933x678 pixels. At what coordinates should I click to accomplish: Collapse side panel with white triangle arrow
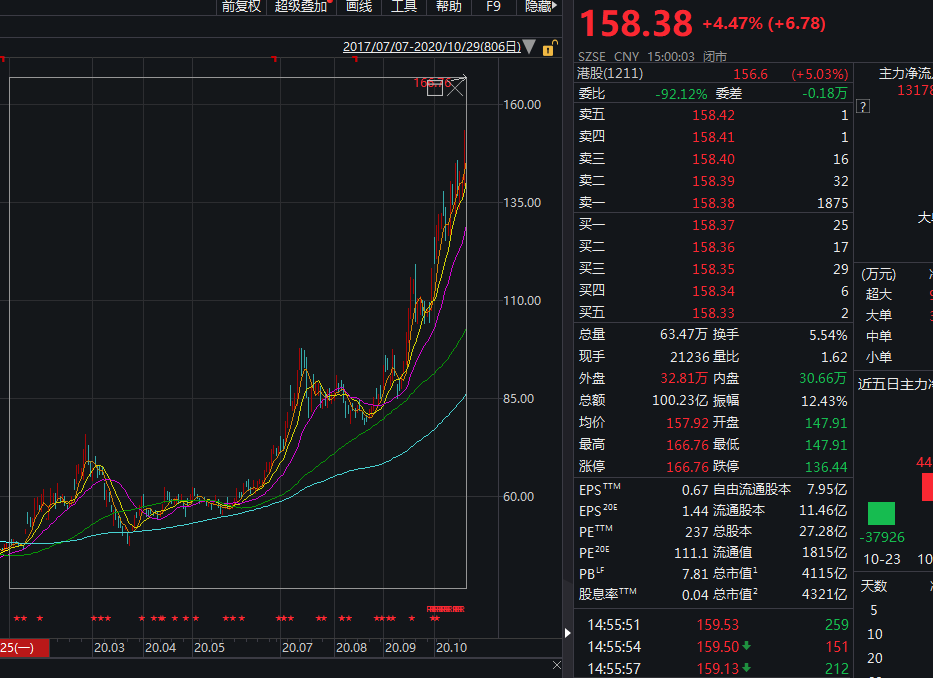[568, 633]
